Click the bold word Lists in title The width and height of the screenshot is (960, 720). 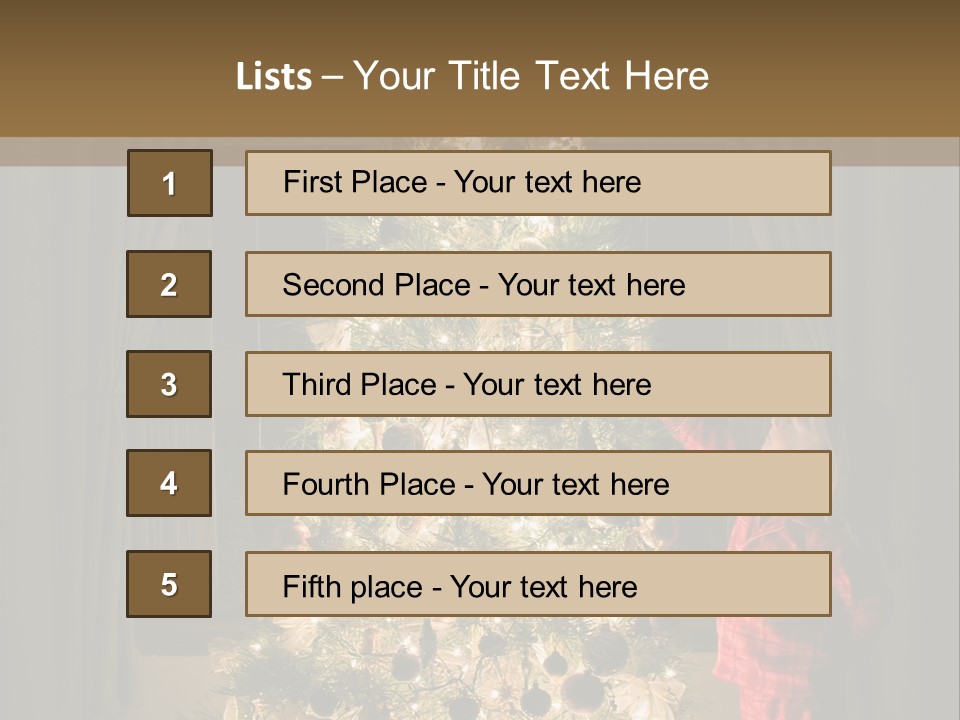pyautogui.click(x=274, y=77)
